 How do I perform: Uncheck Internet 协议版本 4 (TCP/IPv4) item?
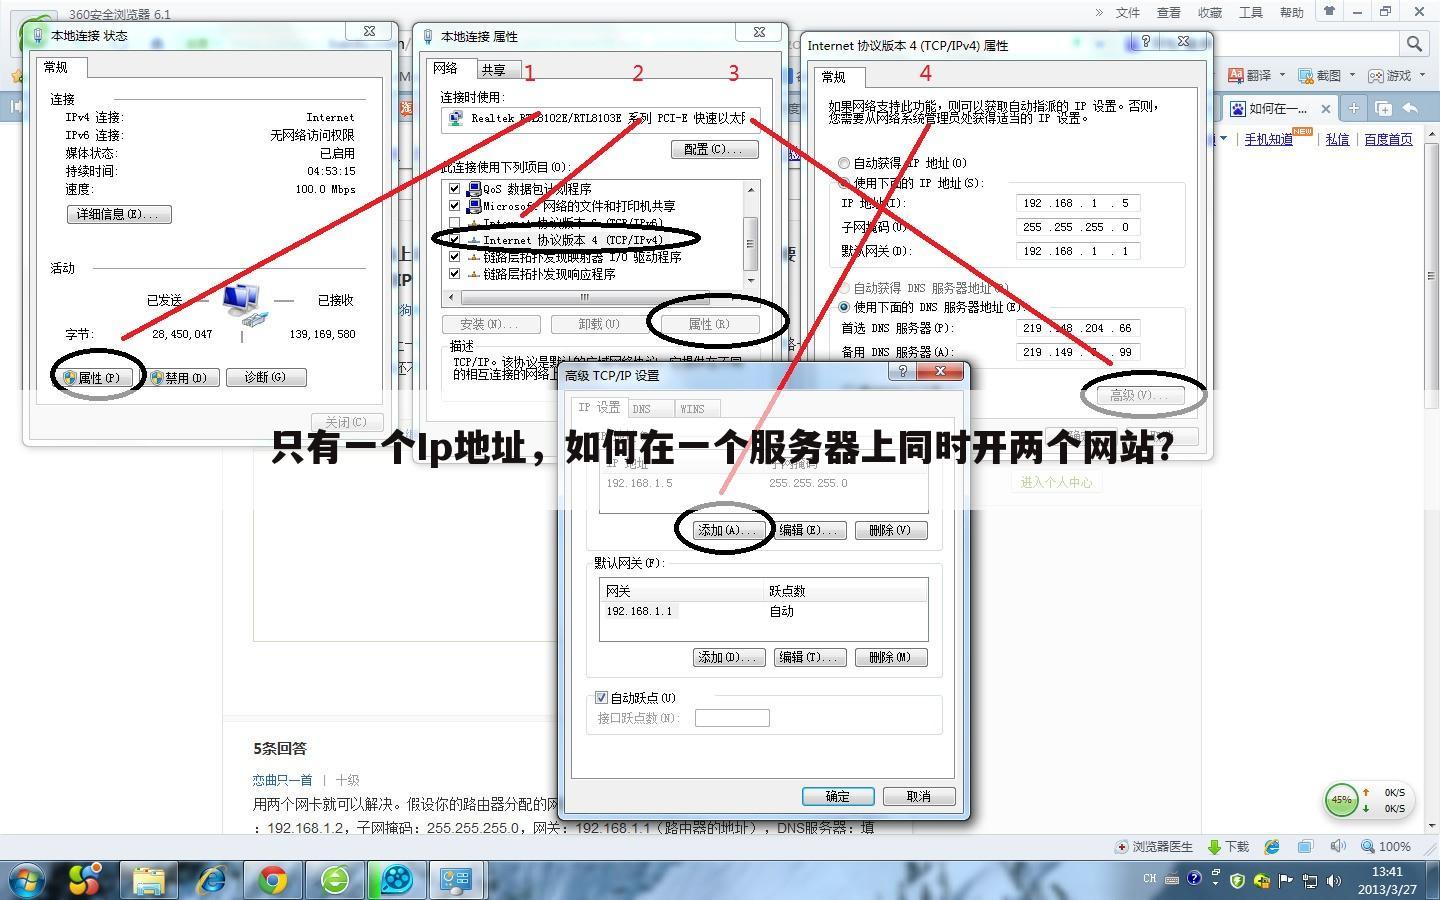click(x=455, y=240)
